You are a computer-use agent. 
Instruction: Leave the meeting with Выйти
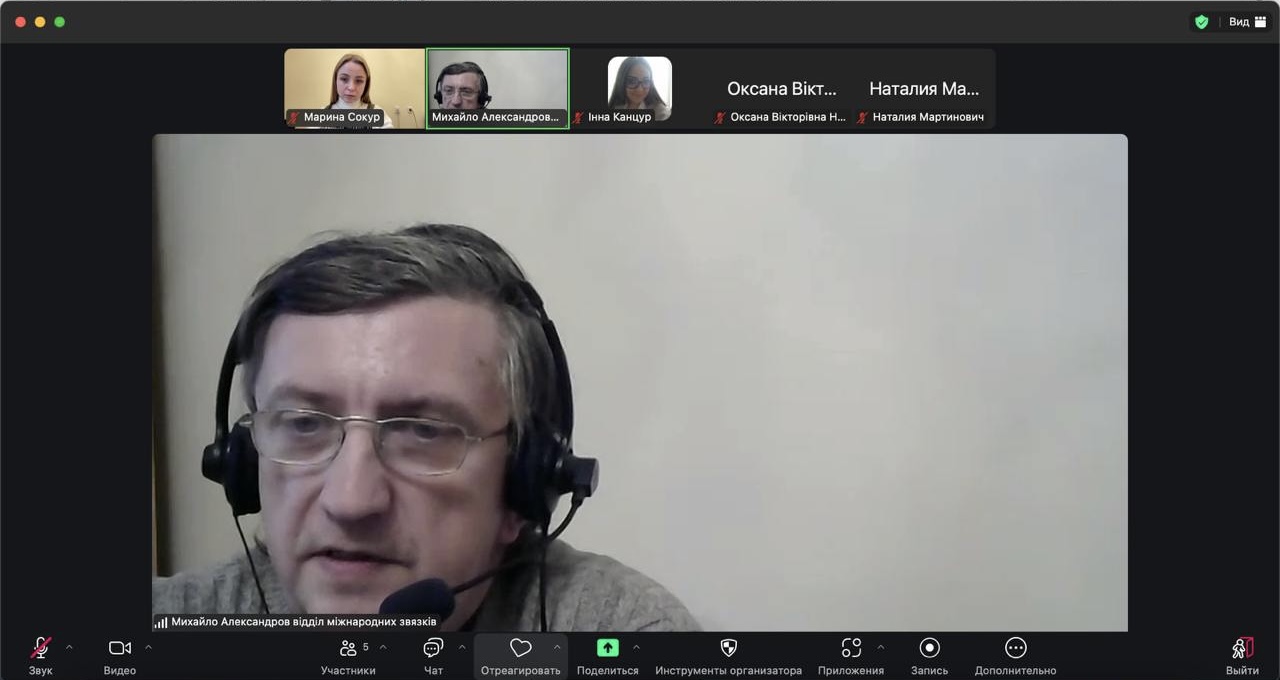pyautogui.click(x=1243, y=656)
